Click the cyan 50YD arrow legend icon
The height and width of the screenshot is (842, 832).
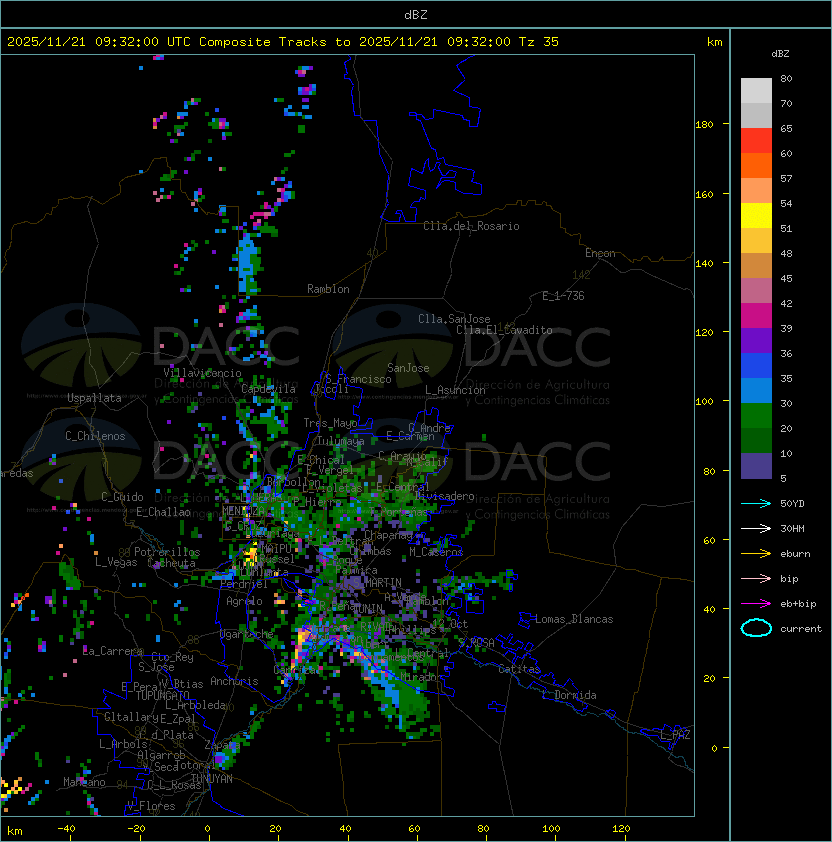[756, 503]
